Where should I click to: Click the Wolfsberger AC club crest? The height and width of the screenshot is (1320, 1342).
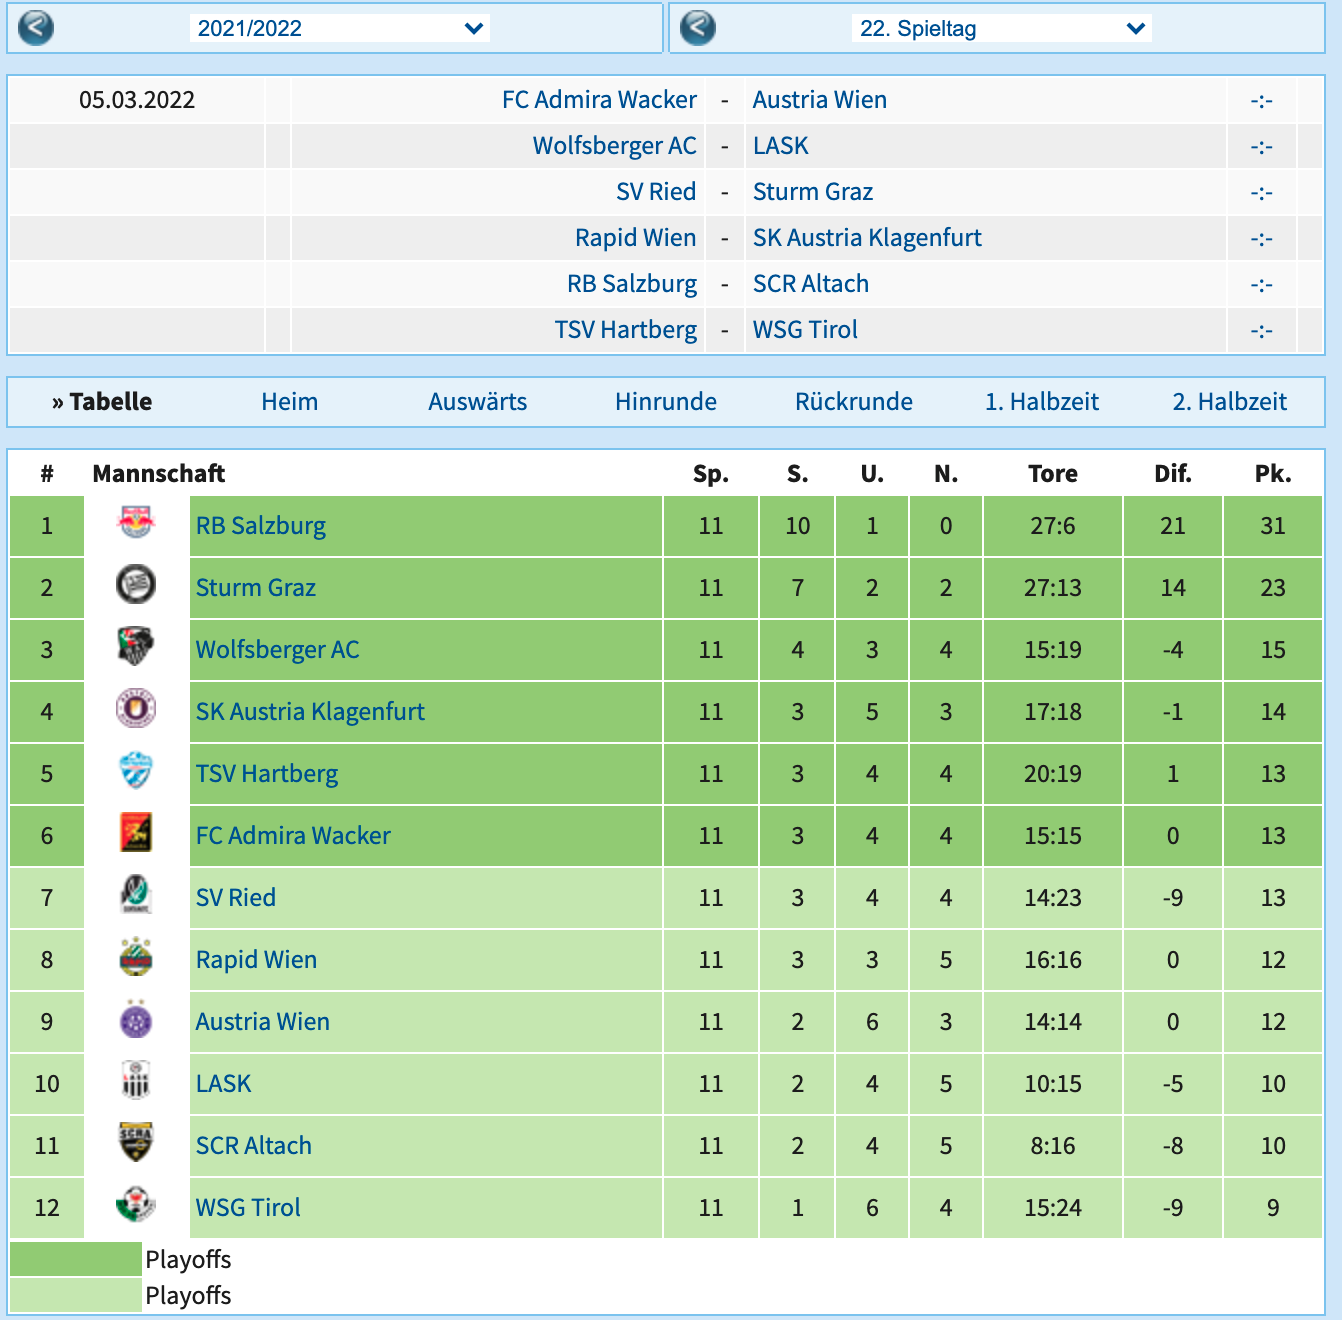[136, 648]
